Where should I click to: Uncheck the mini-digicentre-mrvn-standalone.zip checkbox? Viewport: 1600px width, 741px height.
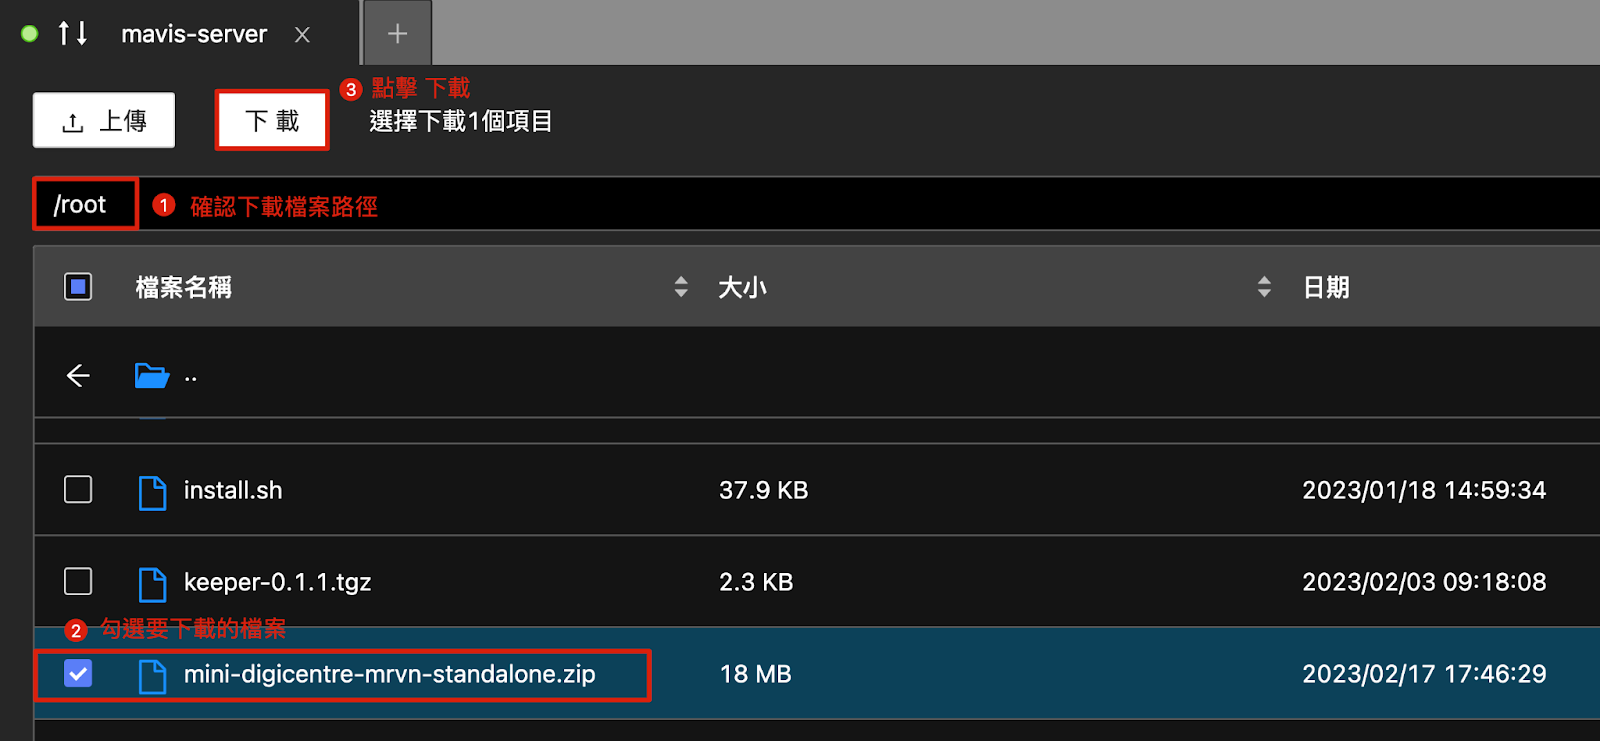[78, 674]
